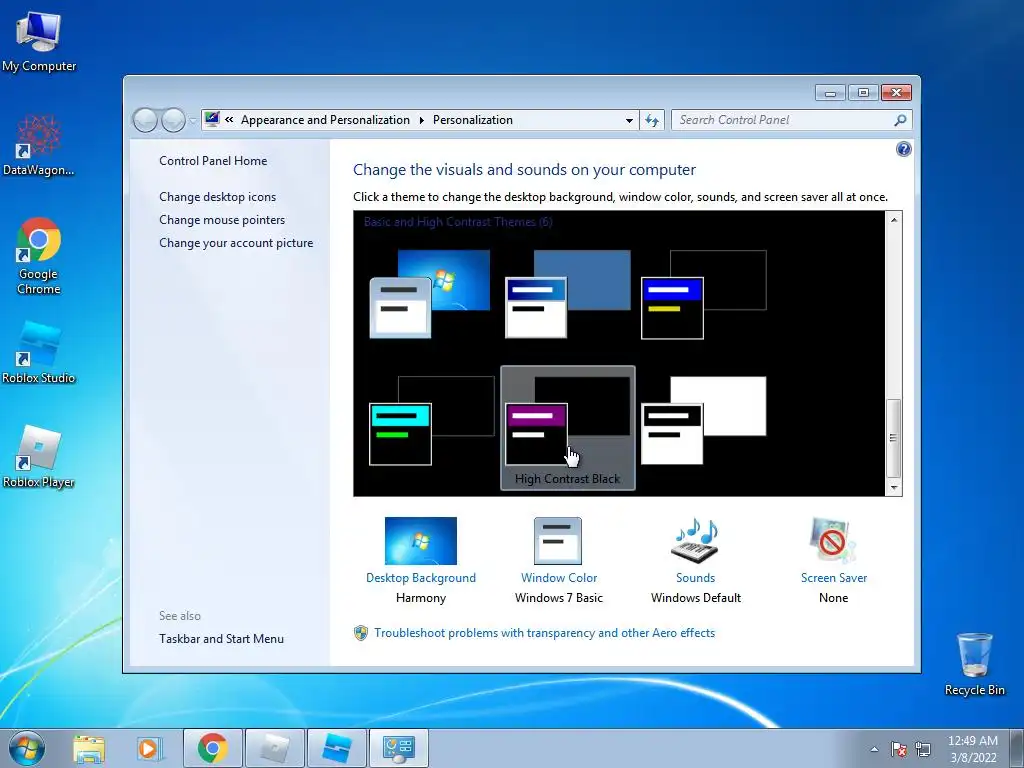Image resolution: width=1024 pixels, height=768 pixels.
Task: Open Taskbar and Start Menu link
Action: tap(221, 639)
